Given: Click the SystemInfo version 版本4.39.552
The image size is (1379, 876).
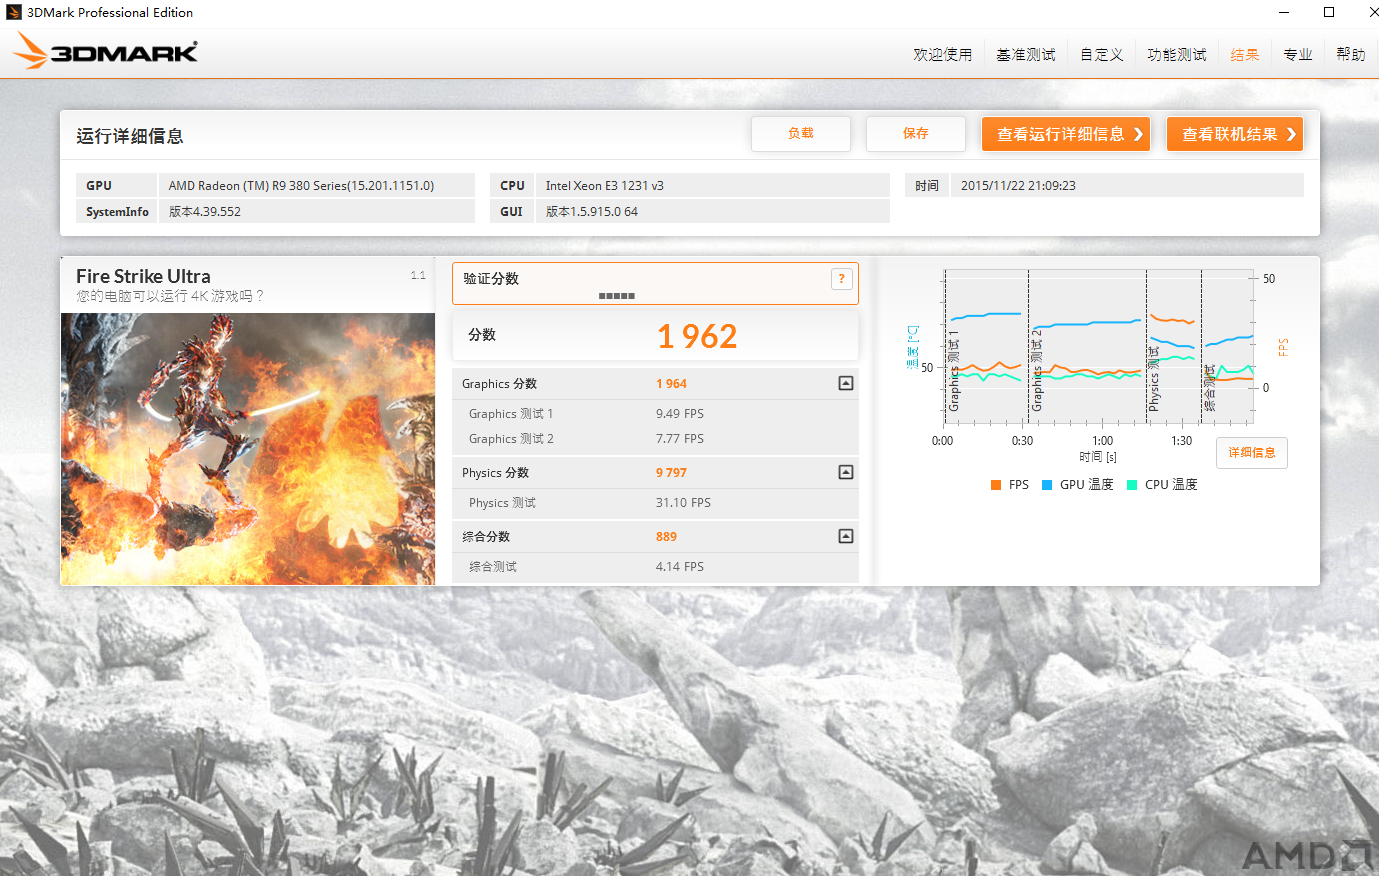Looking at the screenshot, I should pyautogui.click(x=205, y=212).
